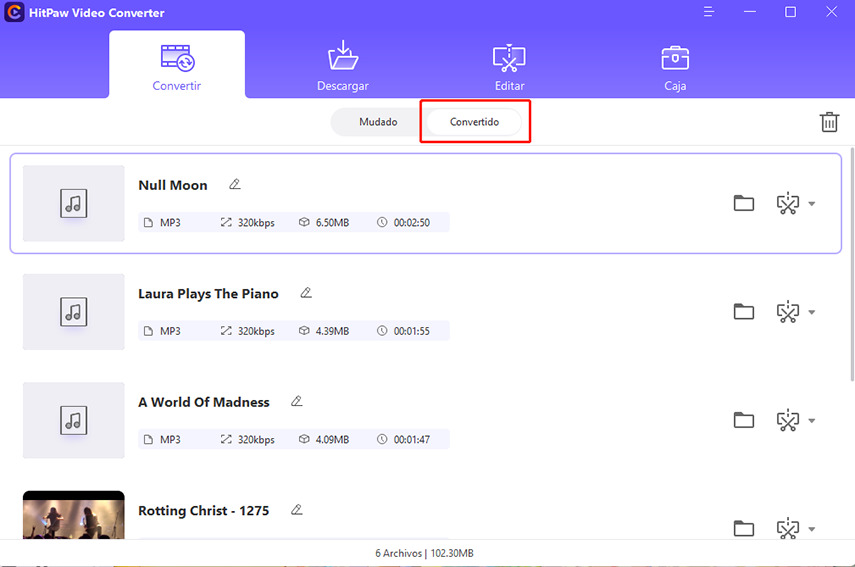Click the Null Moon music thumbnail
This screenshot has width=855, height=567.
tap(74, 203)
